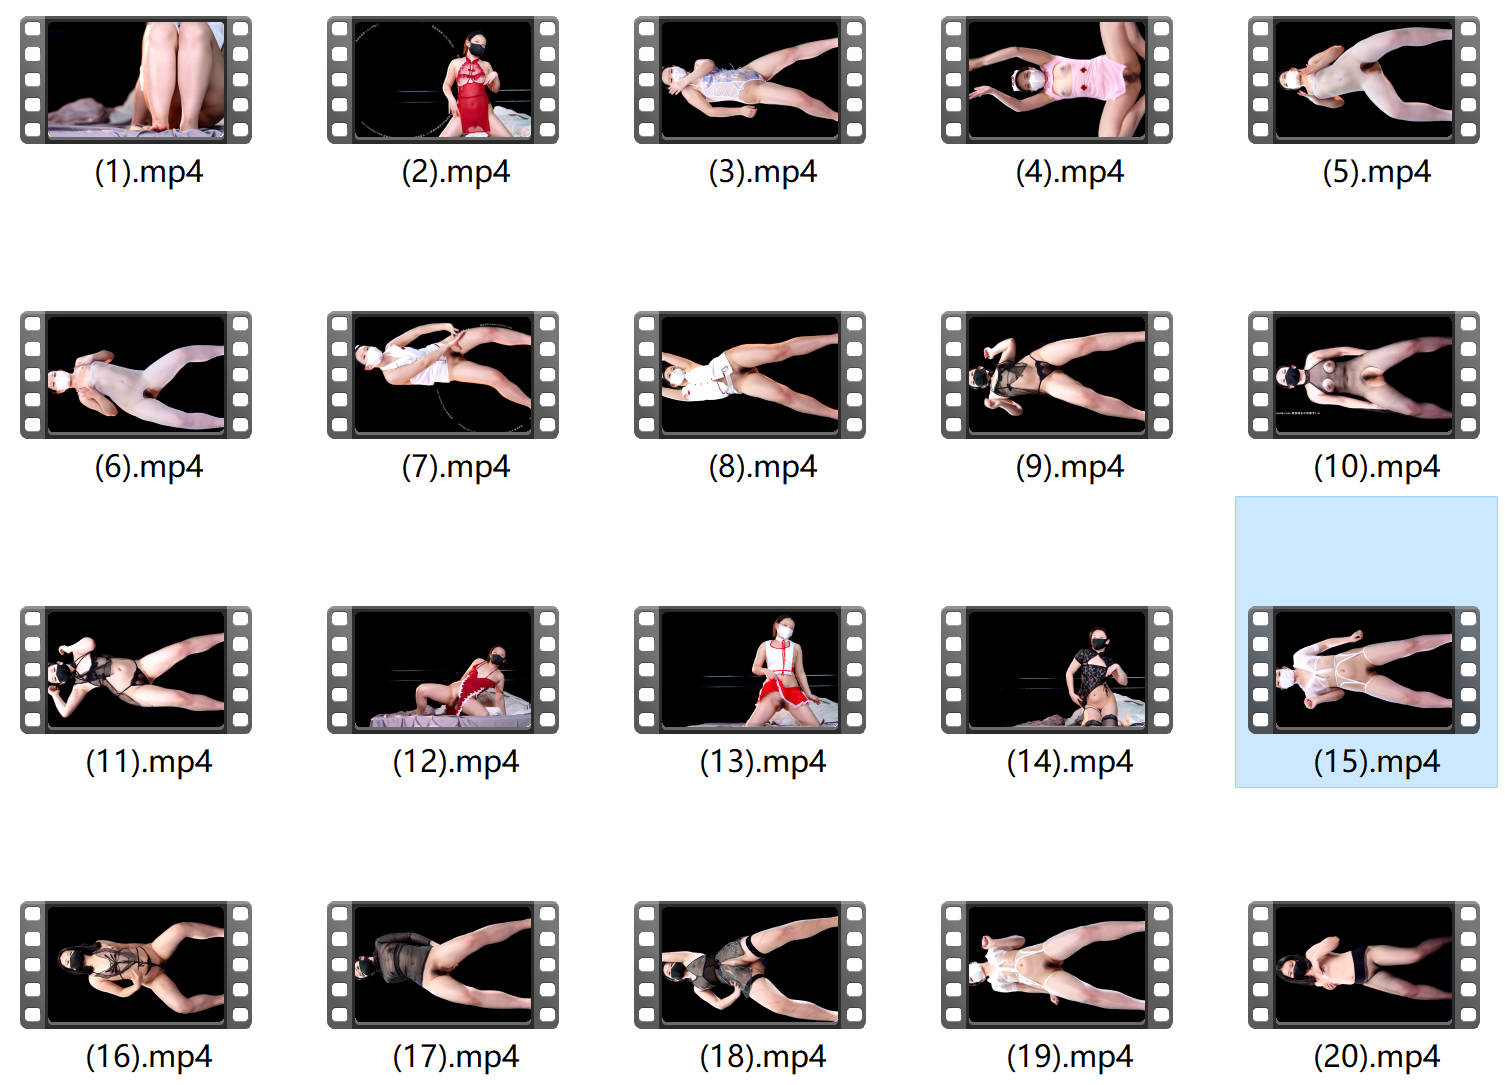Viewport: 1505px width, 1085px height.
Task: Pick the (8).mp4 video file icon
Action: click(750, 375)
